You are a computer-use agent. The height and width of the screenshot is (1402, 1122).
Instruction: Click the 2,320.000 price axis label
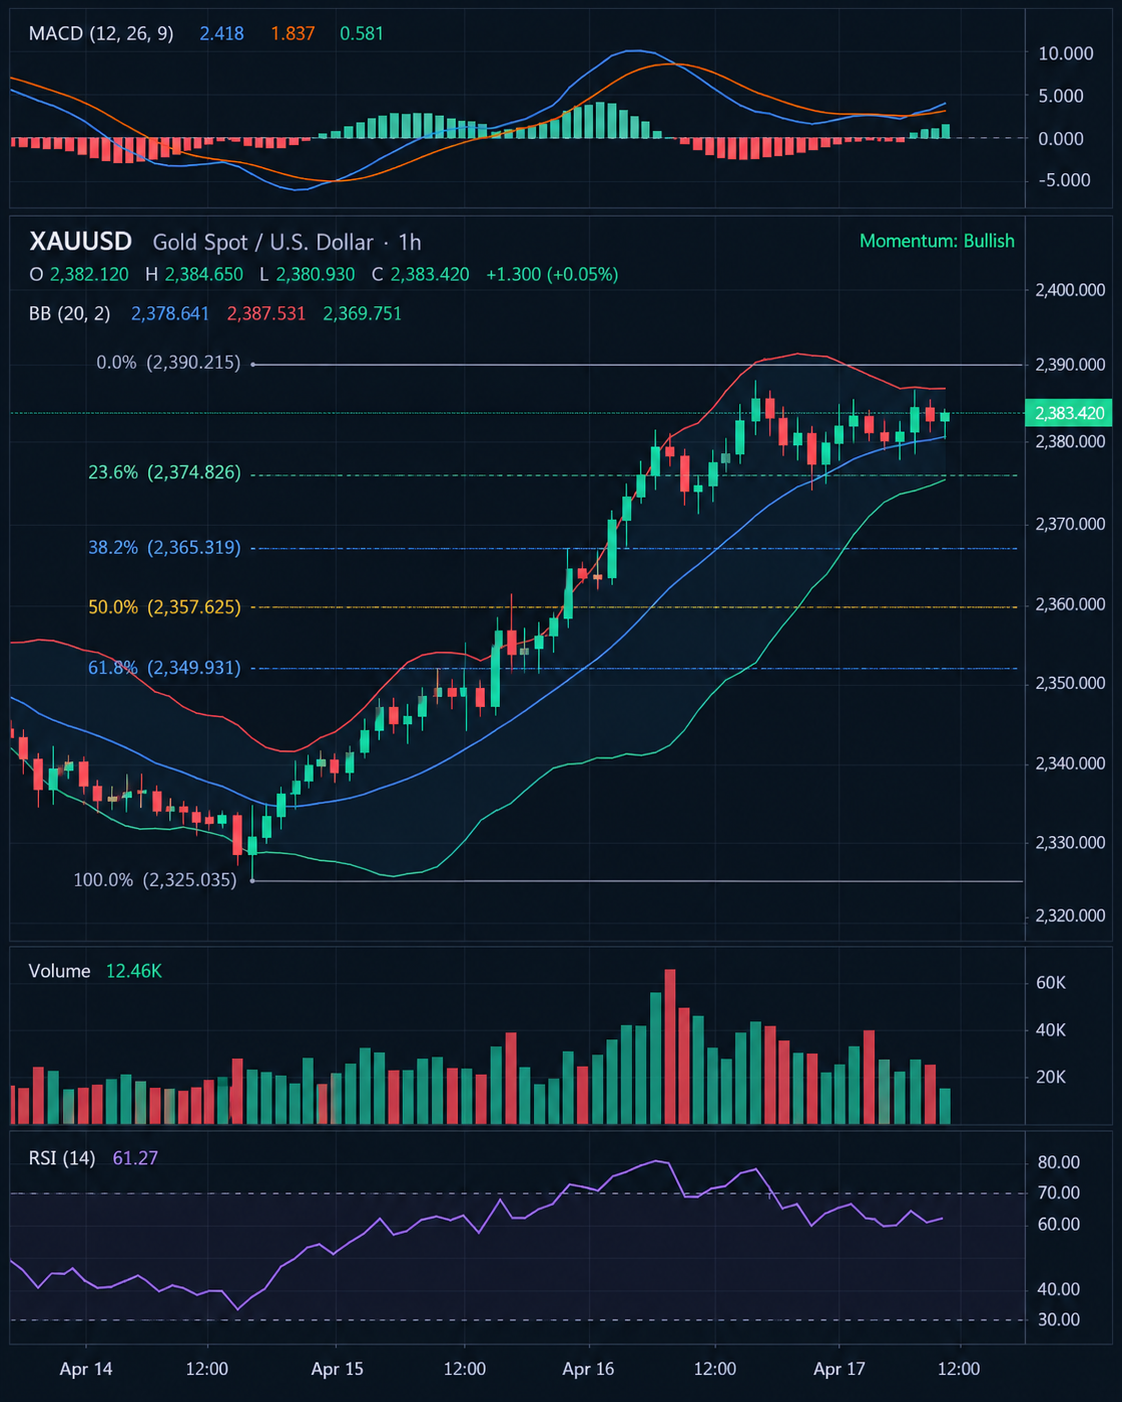point(1070,915)
